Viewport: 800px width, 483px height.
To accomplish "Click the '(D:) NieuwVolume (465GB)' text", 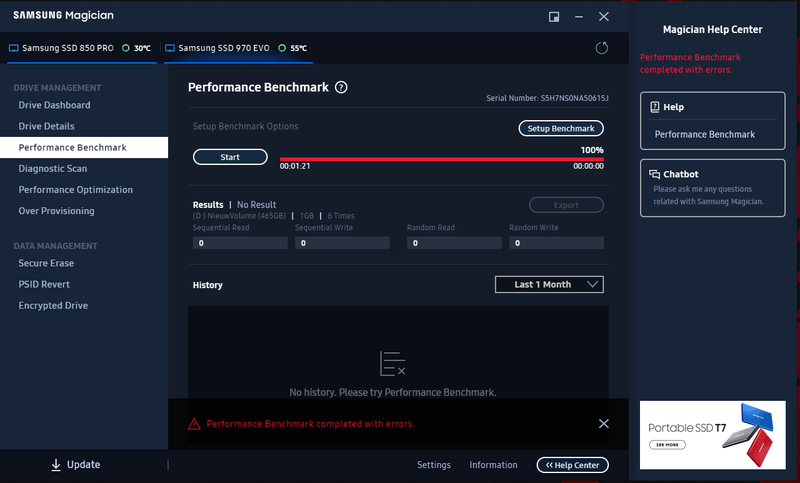I will pos(239,216).
